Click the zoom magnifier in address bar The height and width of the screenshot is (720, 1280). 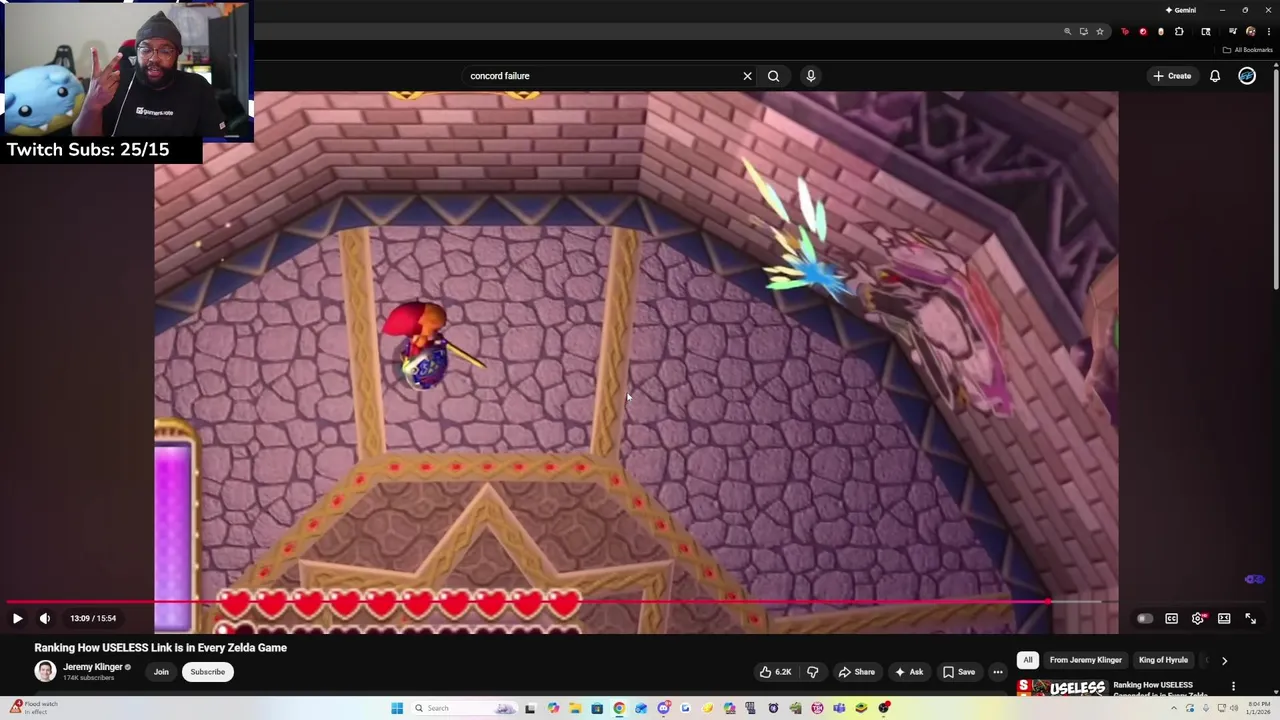1068,32
